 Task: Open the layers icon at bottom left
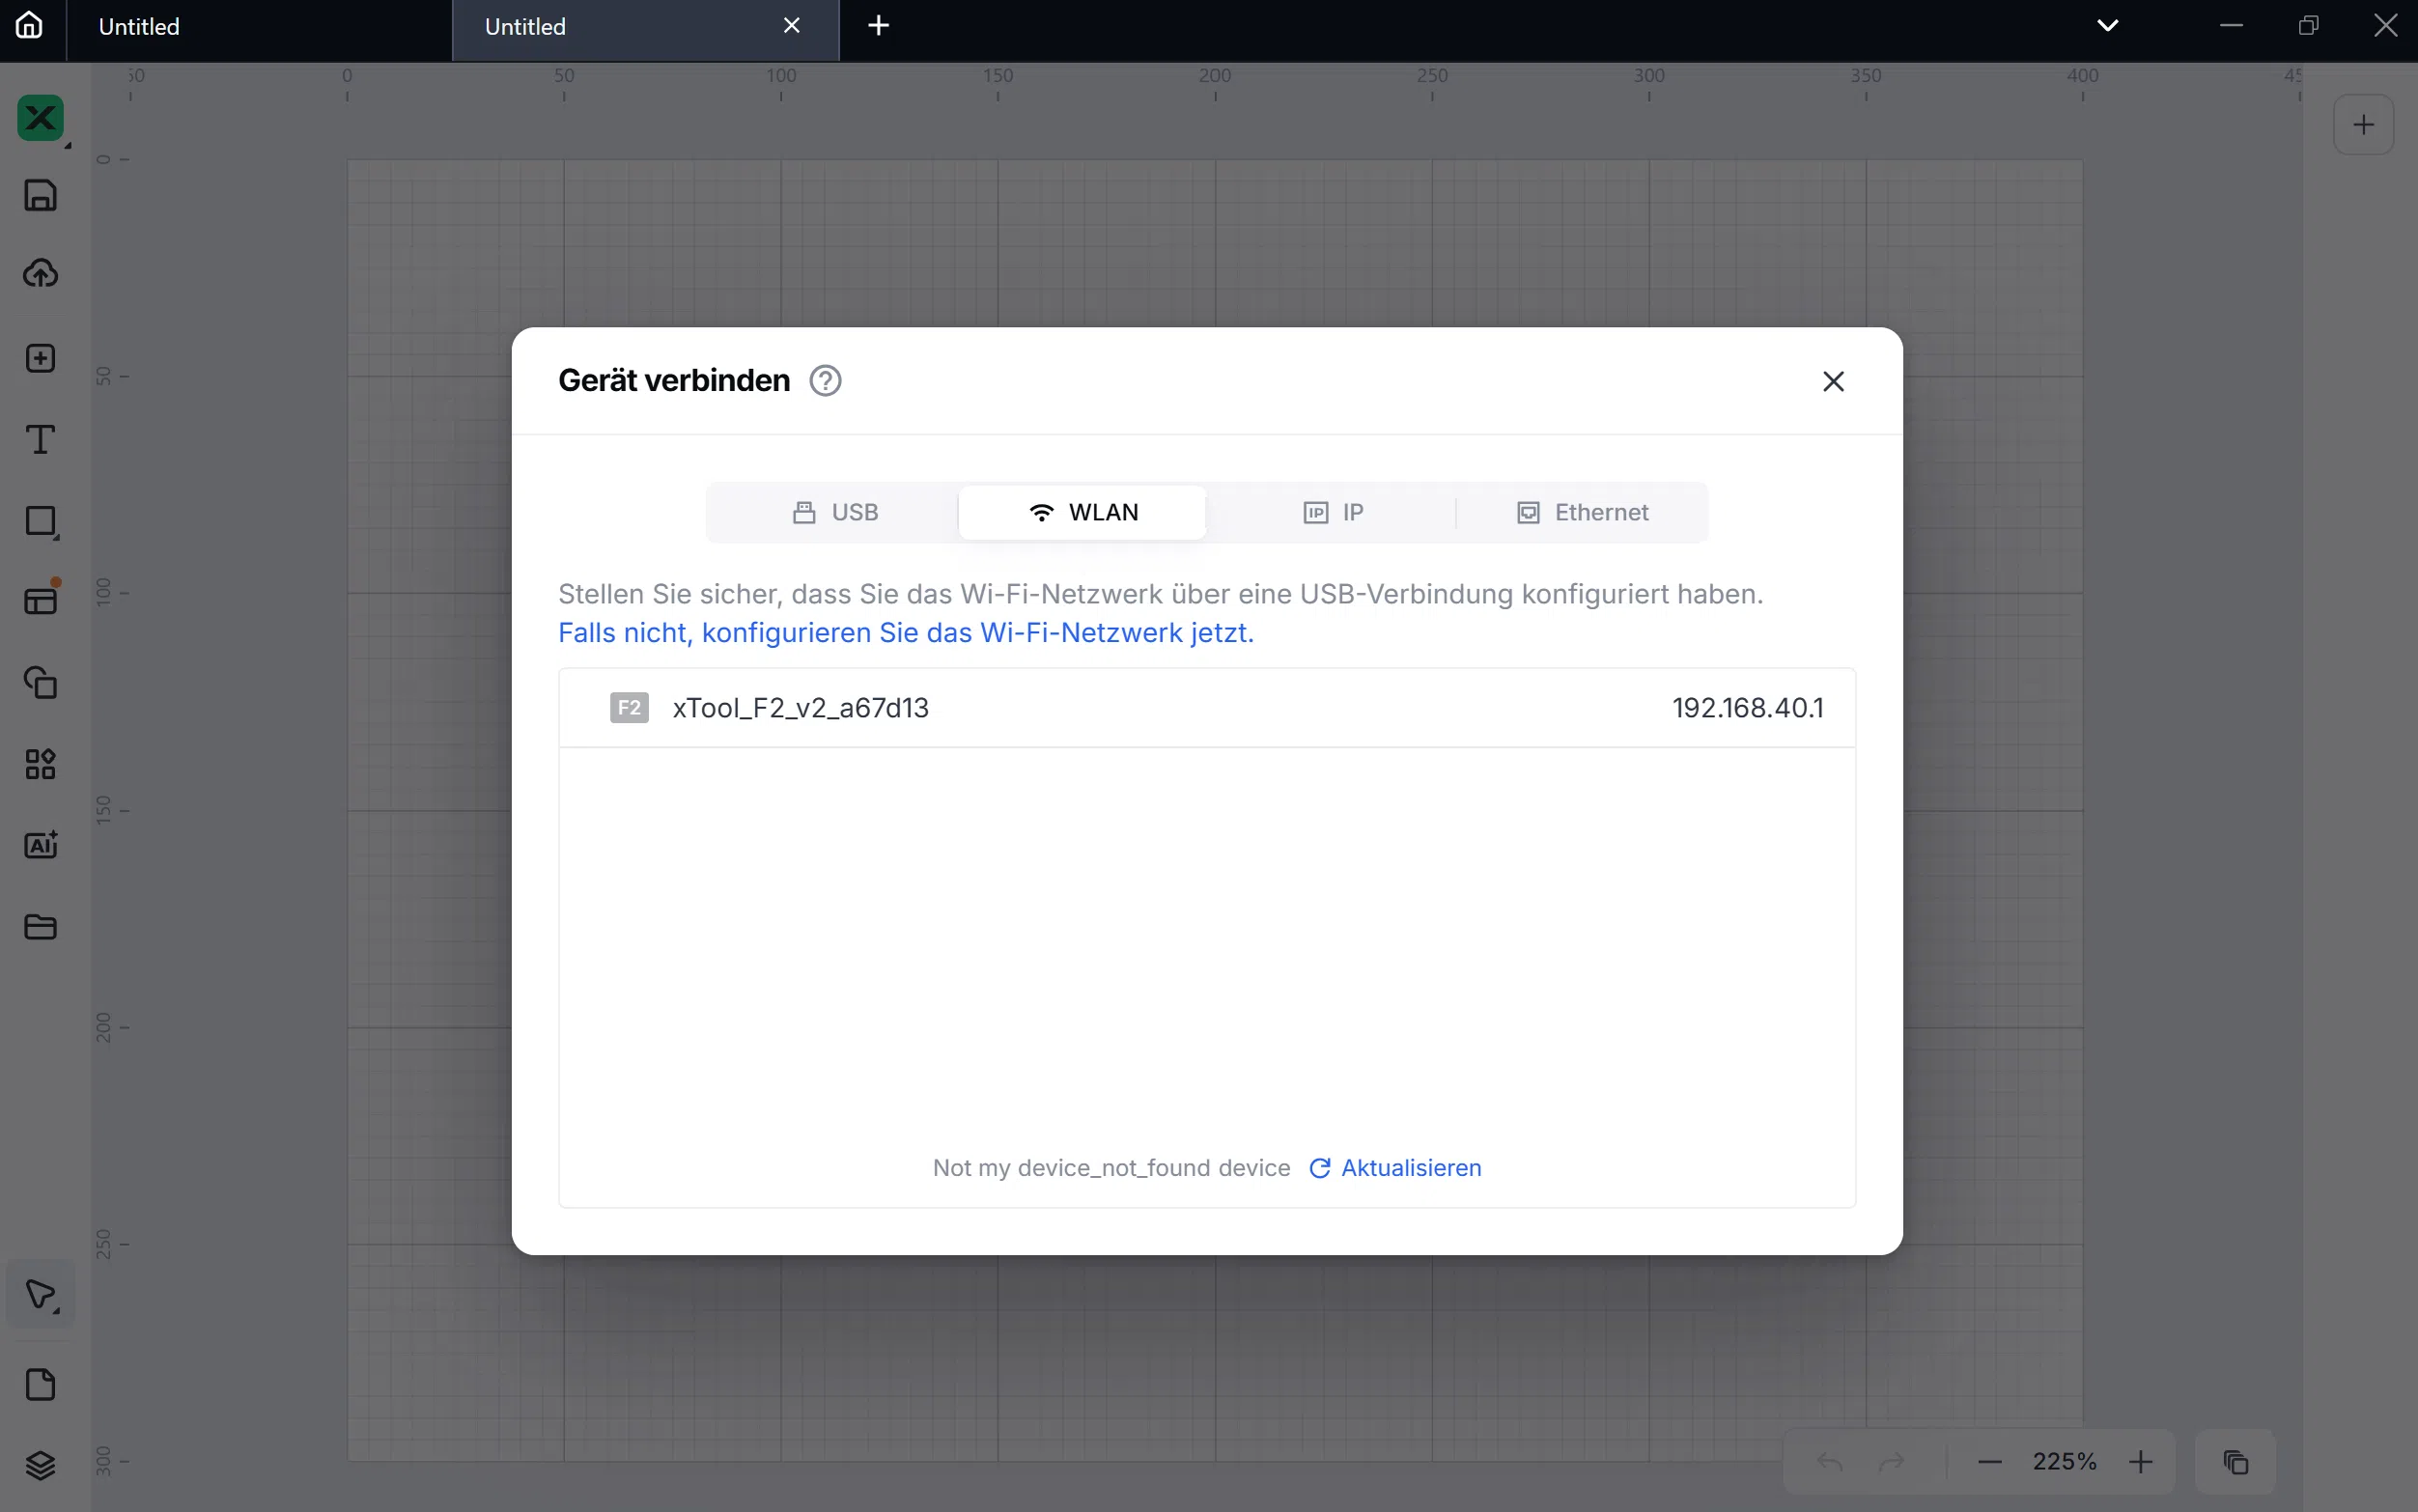(x=40, y=1466)
